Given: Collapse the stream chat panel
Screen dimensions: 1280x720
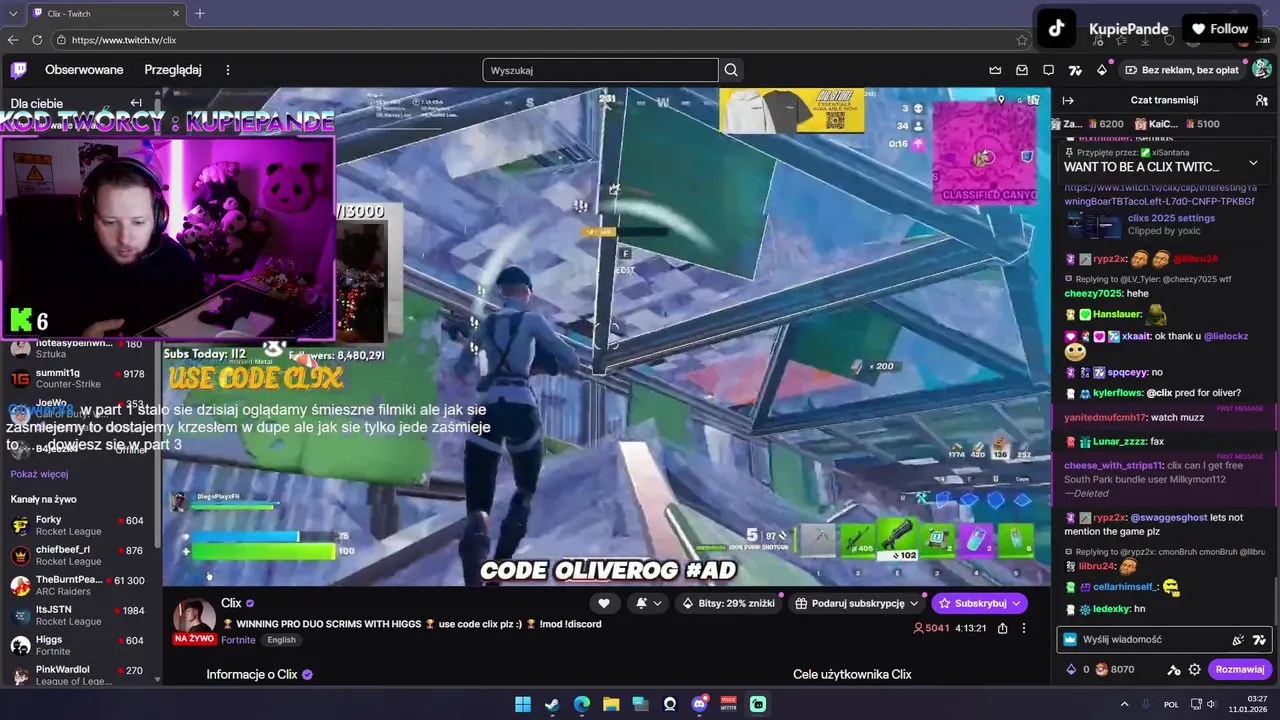Looking at the screenshot, I should tap(1067, 100).
